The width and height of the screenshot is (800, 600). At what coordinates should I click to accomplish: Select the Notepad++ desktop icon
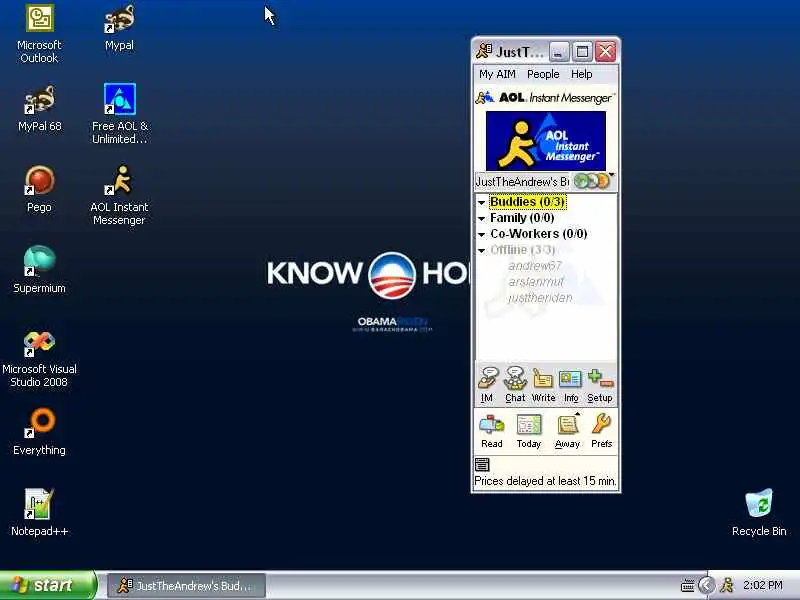tap(39, 513)
